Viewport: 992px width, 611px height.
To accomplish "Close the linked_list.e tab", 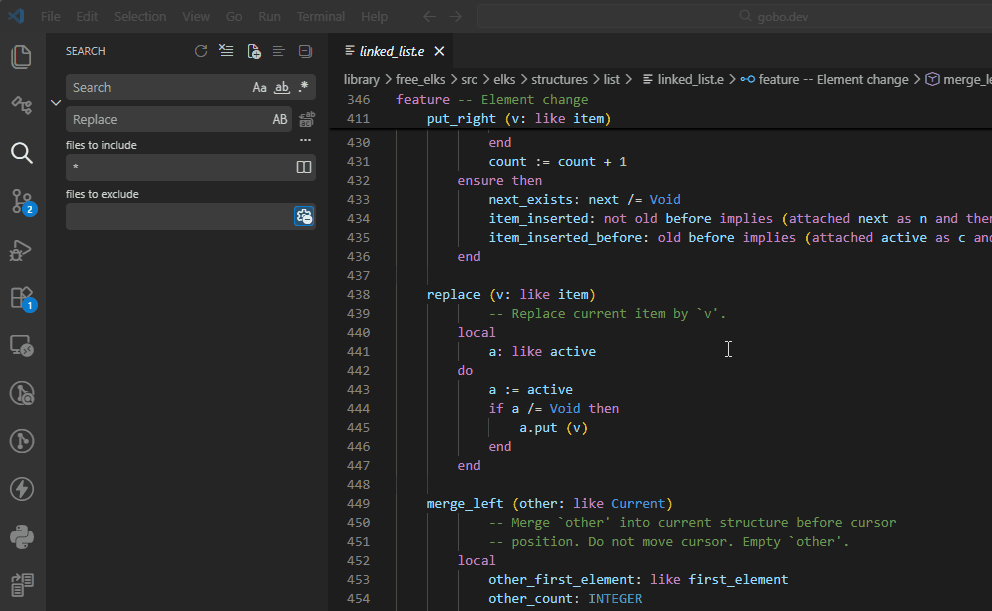I will 439,51.
